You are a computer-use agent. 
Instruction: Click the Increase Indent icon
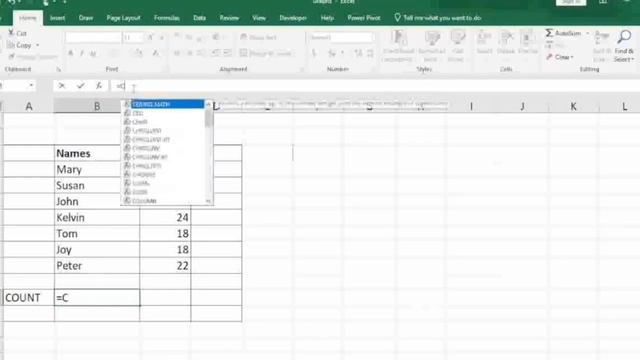click(x=227, y=53)
